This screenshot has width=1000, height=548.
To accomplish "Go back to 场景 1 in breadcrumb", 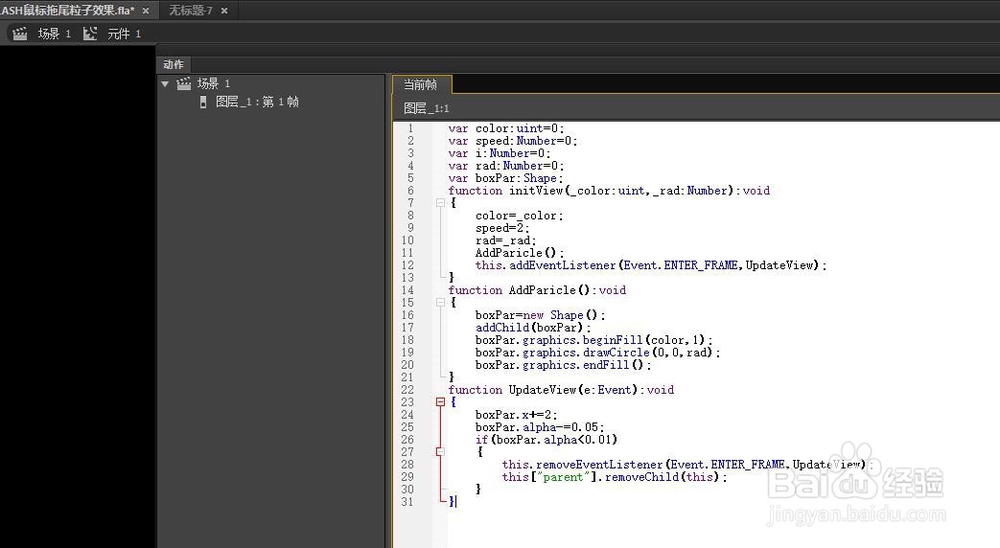I will click(54, 34).
